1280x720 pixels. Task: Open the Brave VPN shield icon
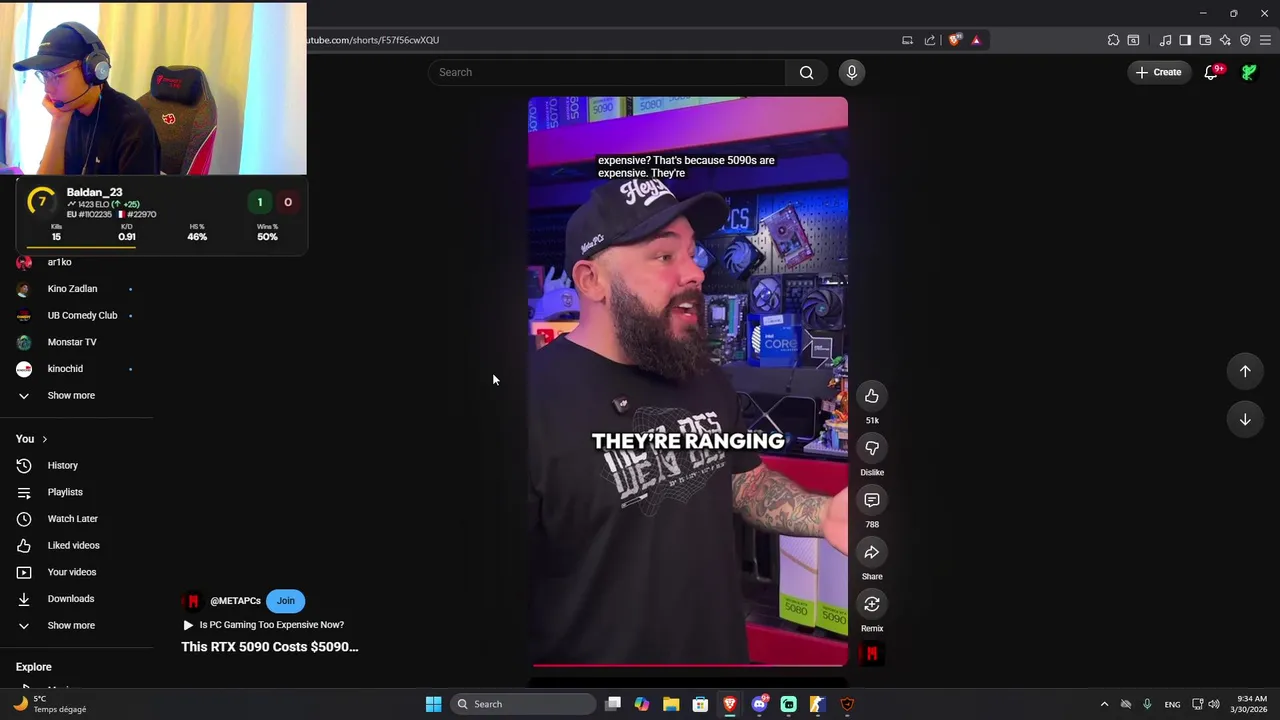1245,40
